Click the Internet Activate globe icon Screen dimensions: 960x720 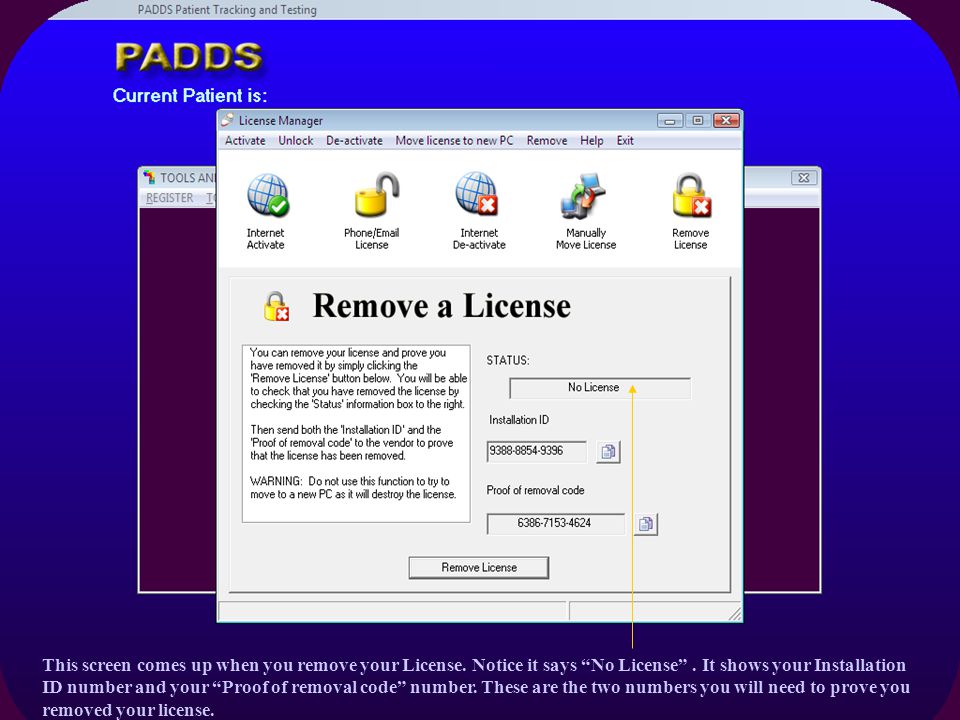pyautogui.click(x=268, y=195)
